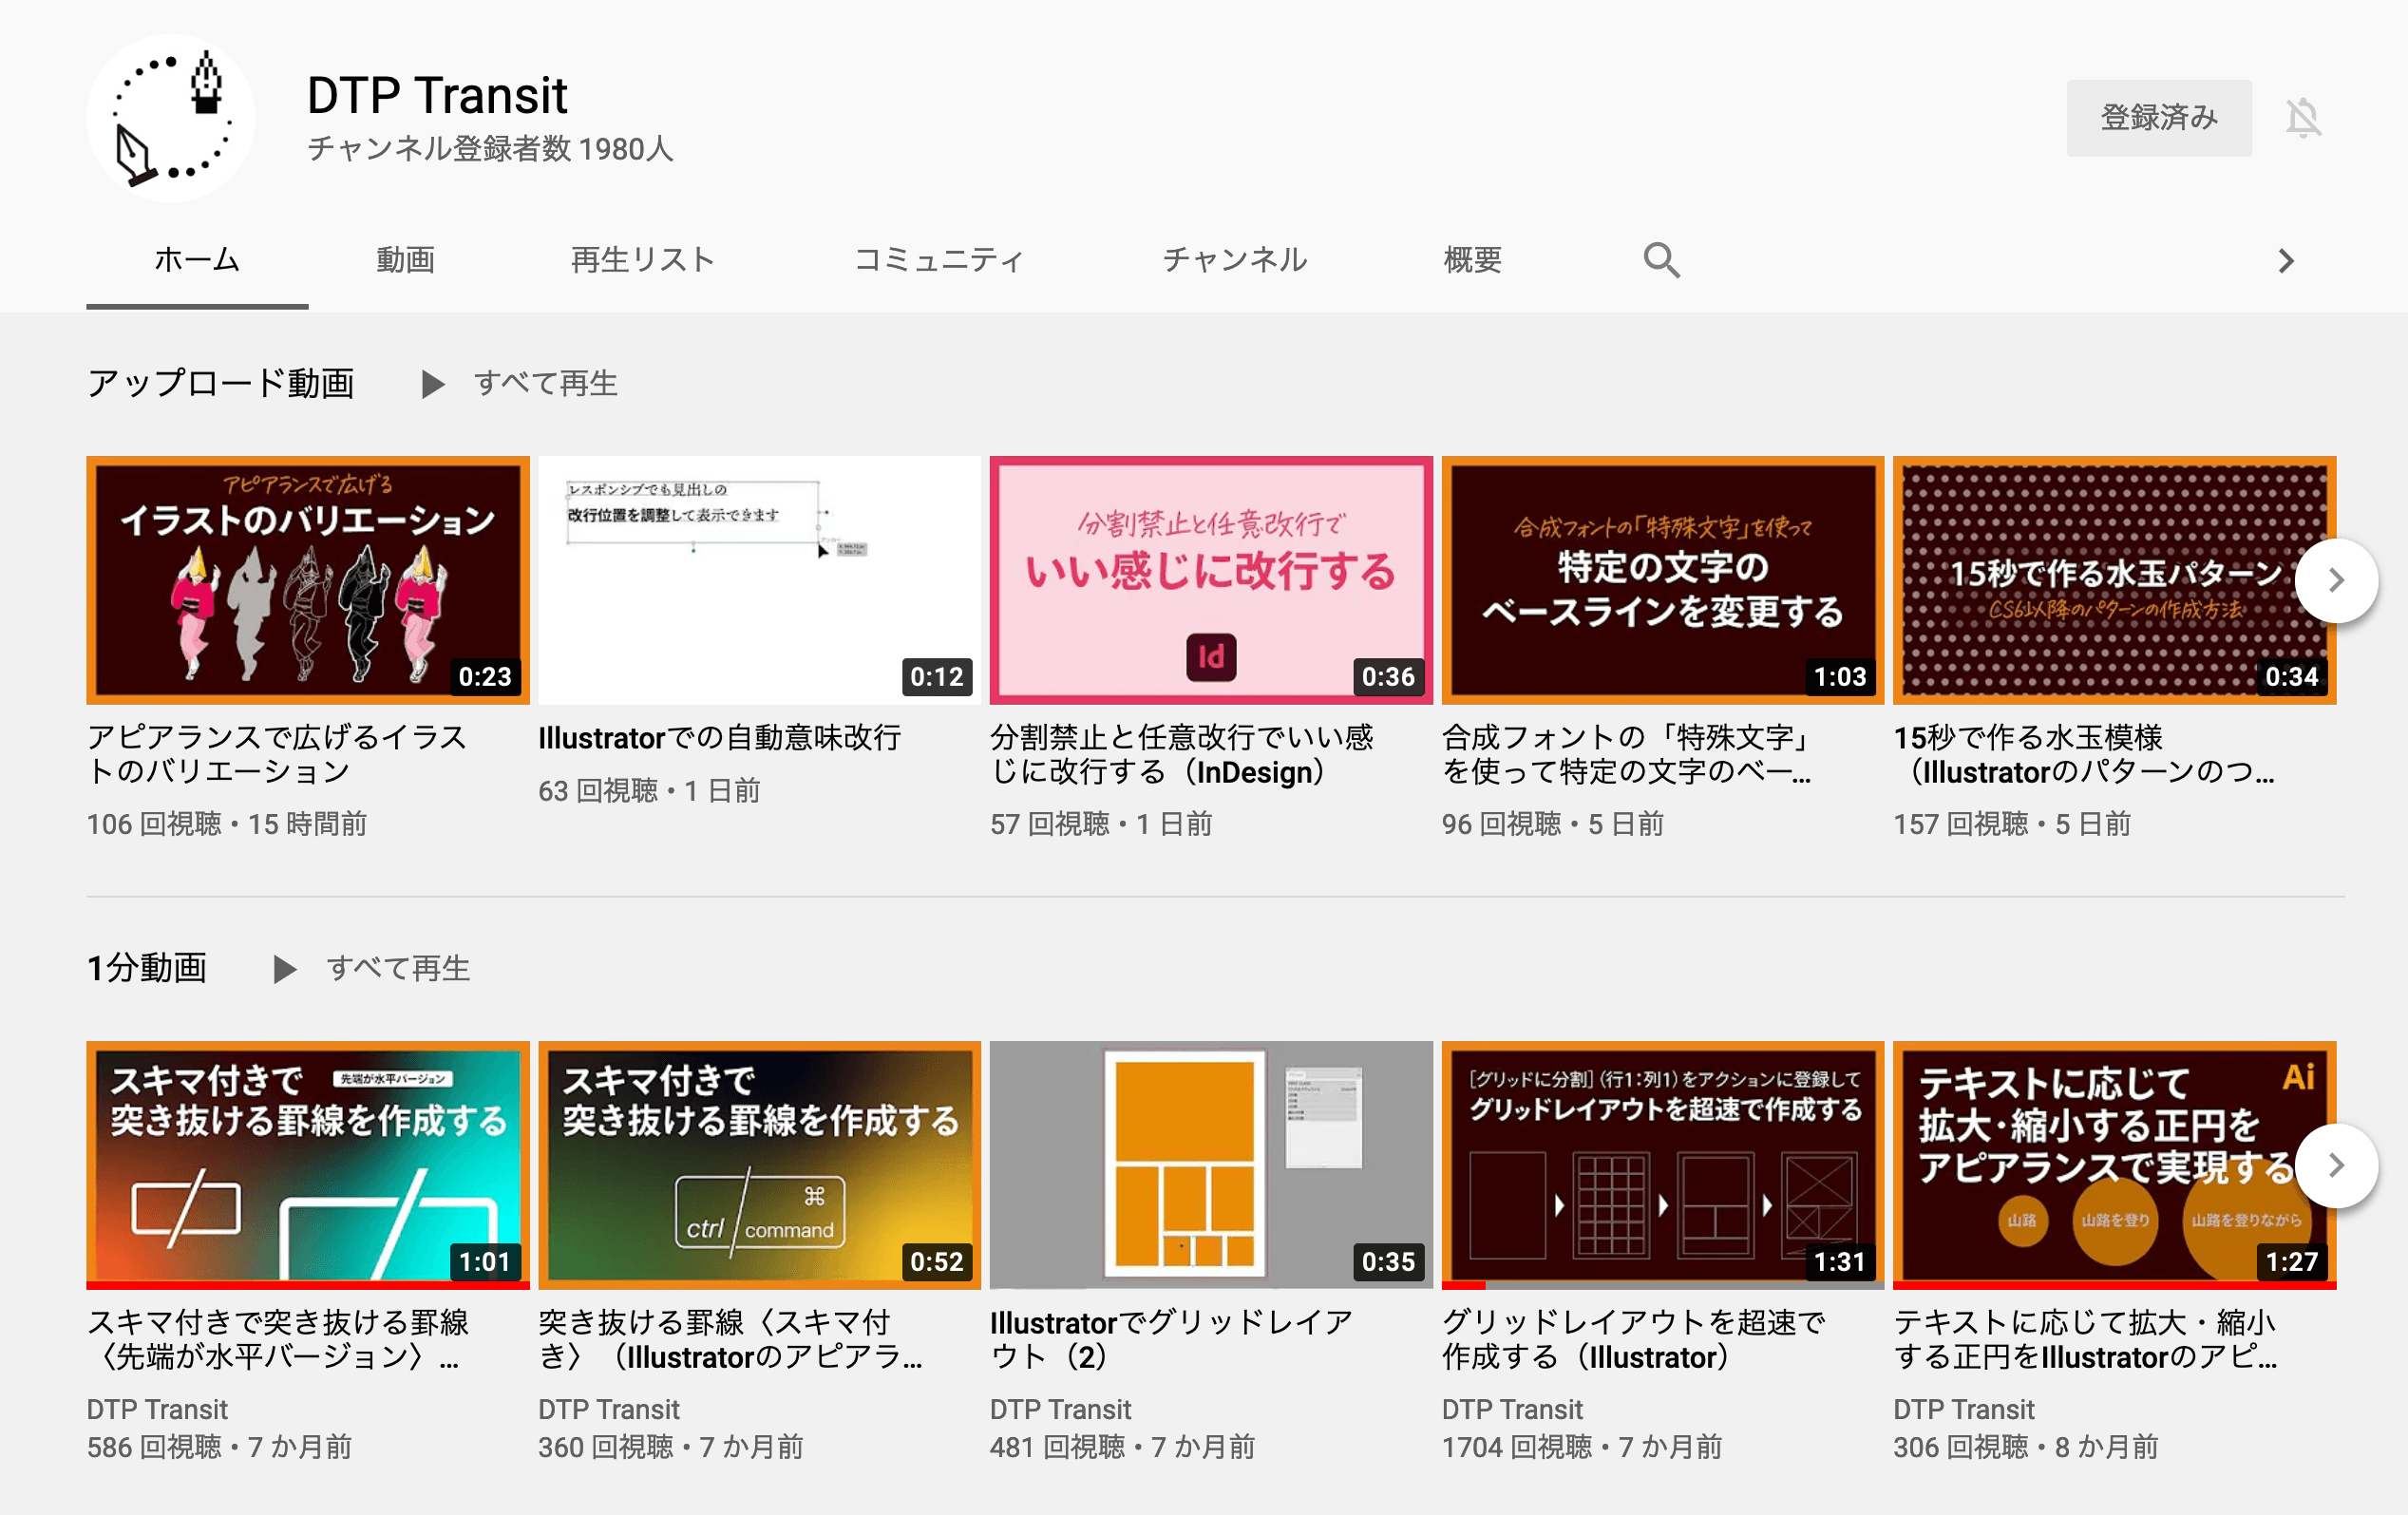Click DTP Transit under 1704 回視聴 video
Image resolution: width=2408 pixels, height=1515 pixels.
[x=1512, y=1410]
